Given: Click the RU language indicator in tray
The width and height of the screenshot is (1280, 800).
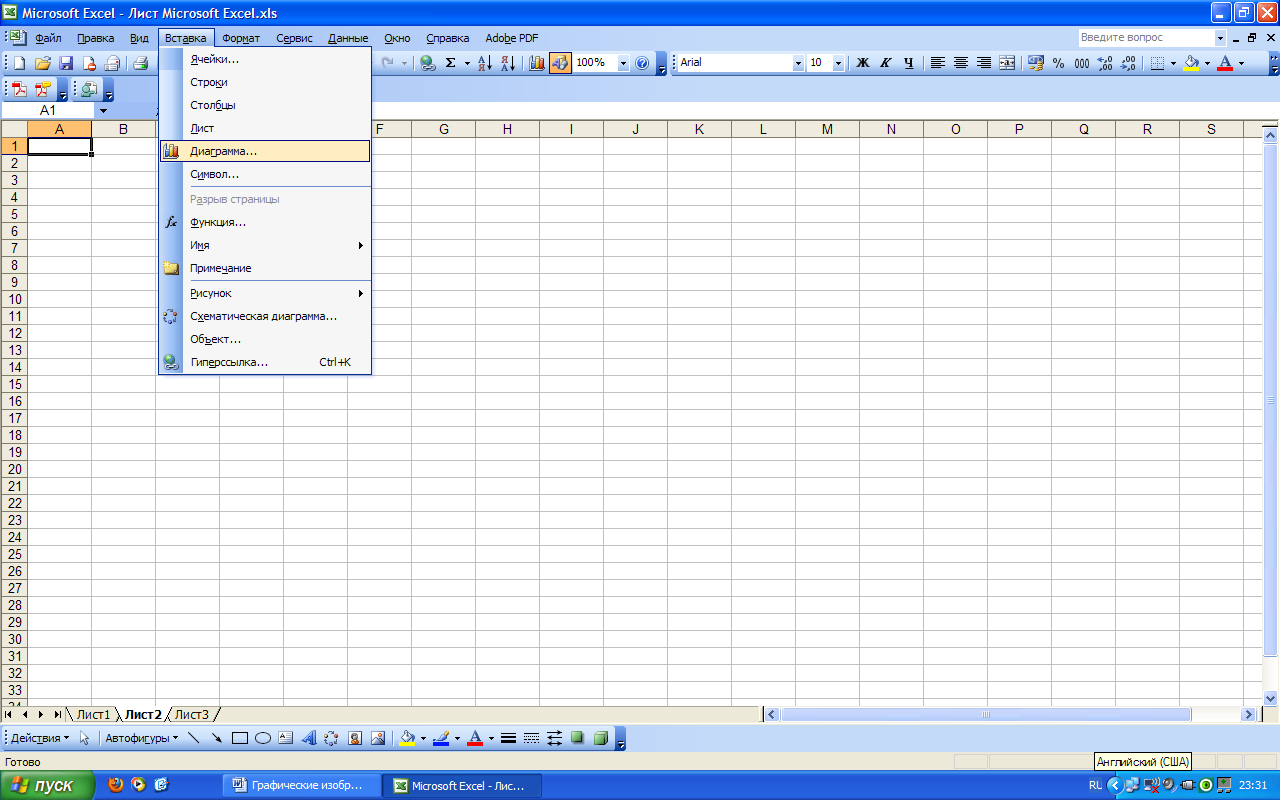Looking at the screenshot, I should [x=1095, y=785].
